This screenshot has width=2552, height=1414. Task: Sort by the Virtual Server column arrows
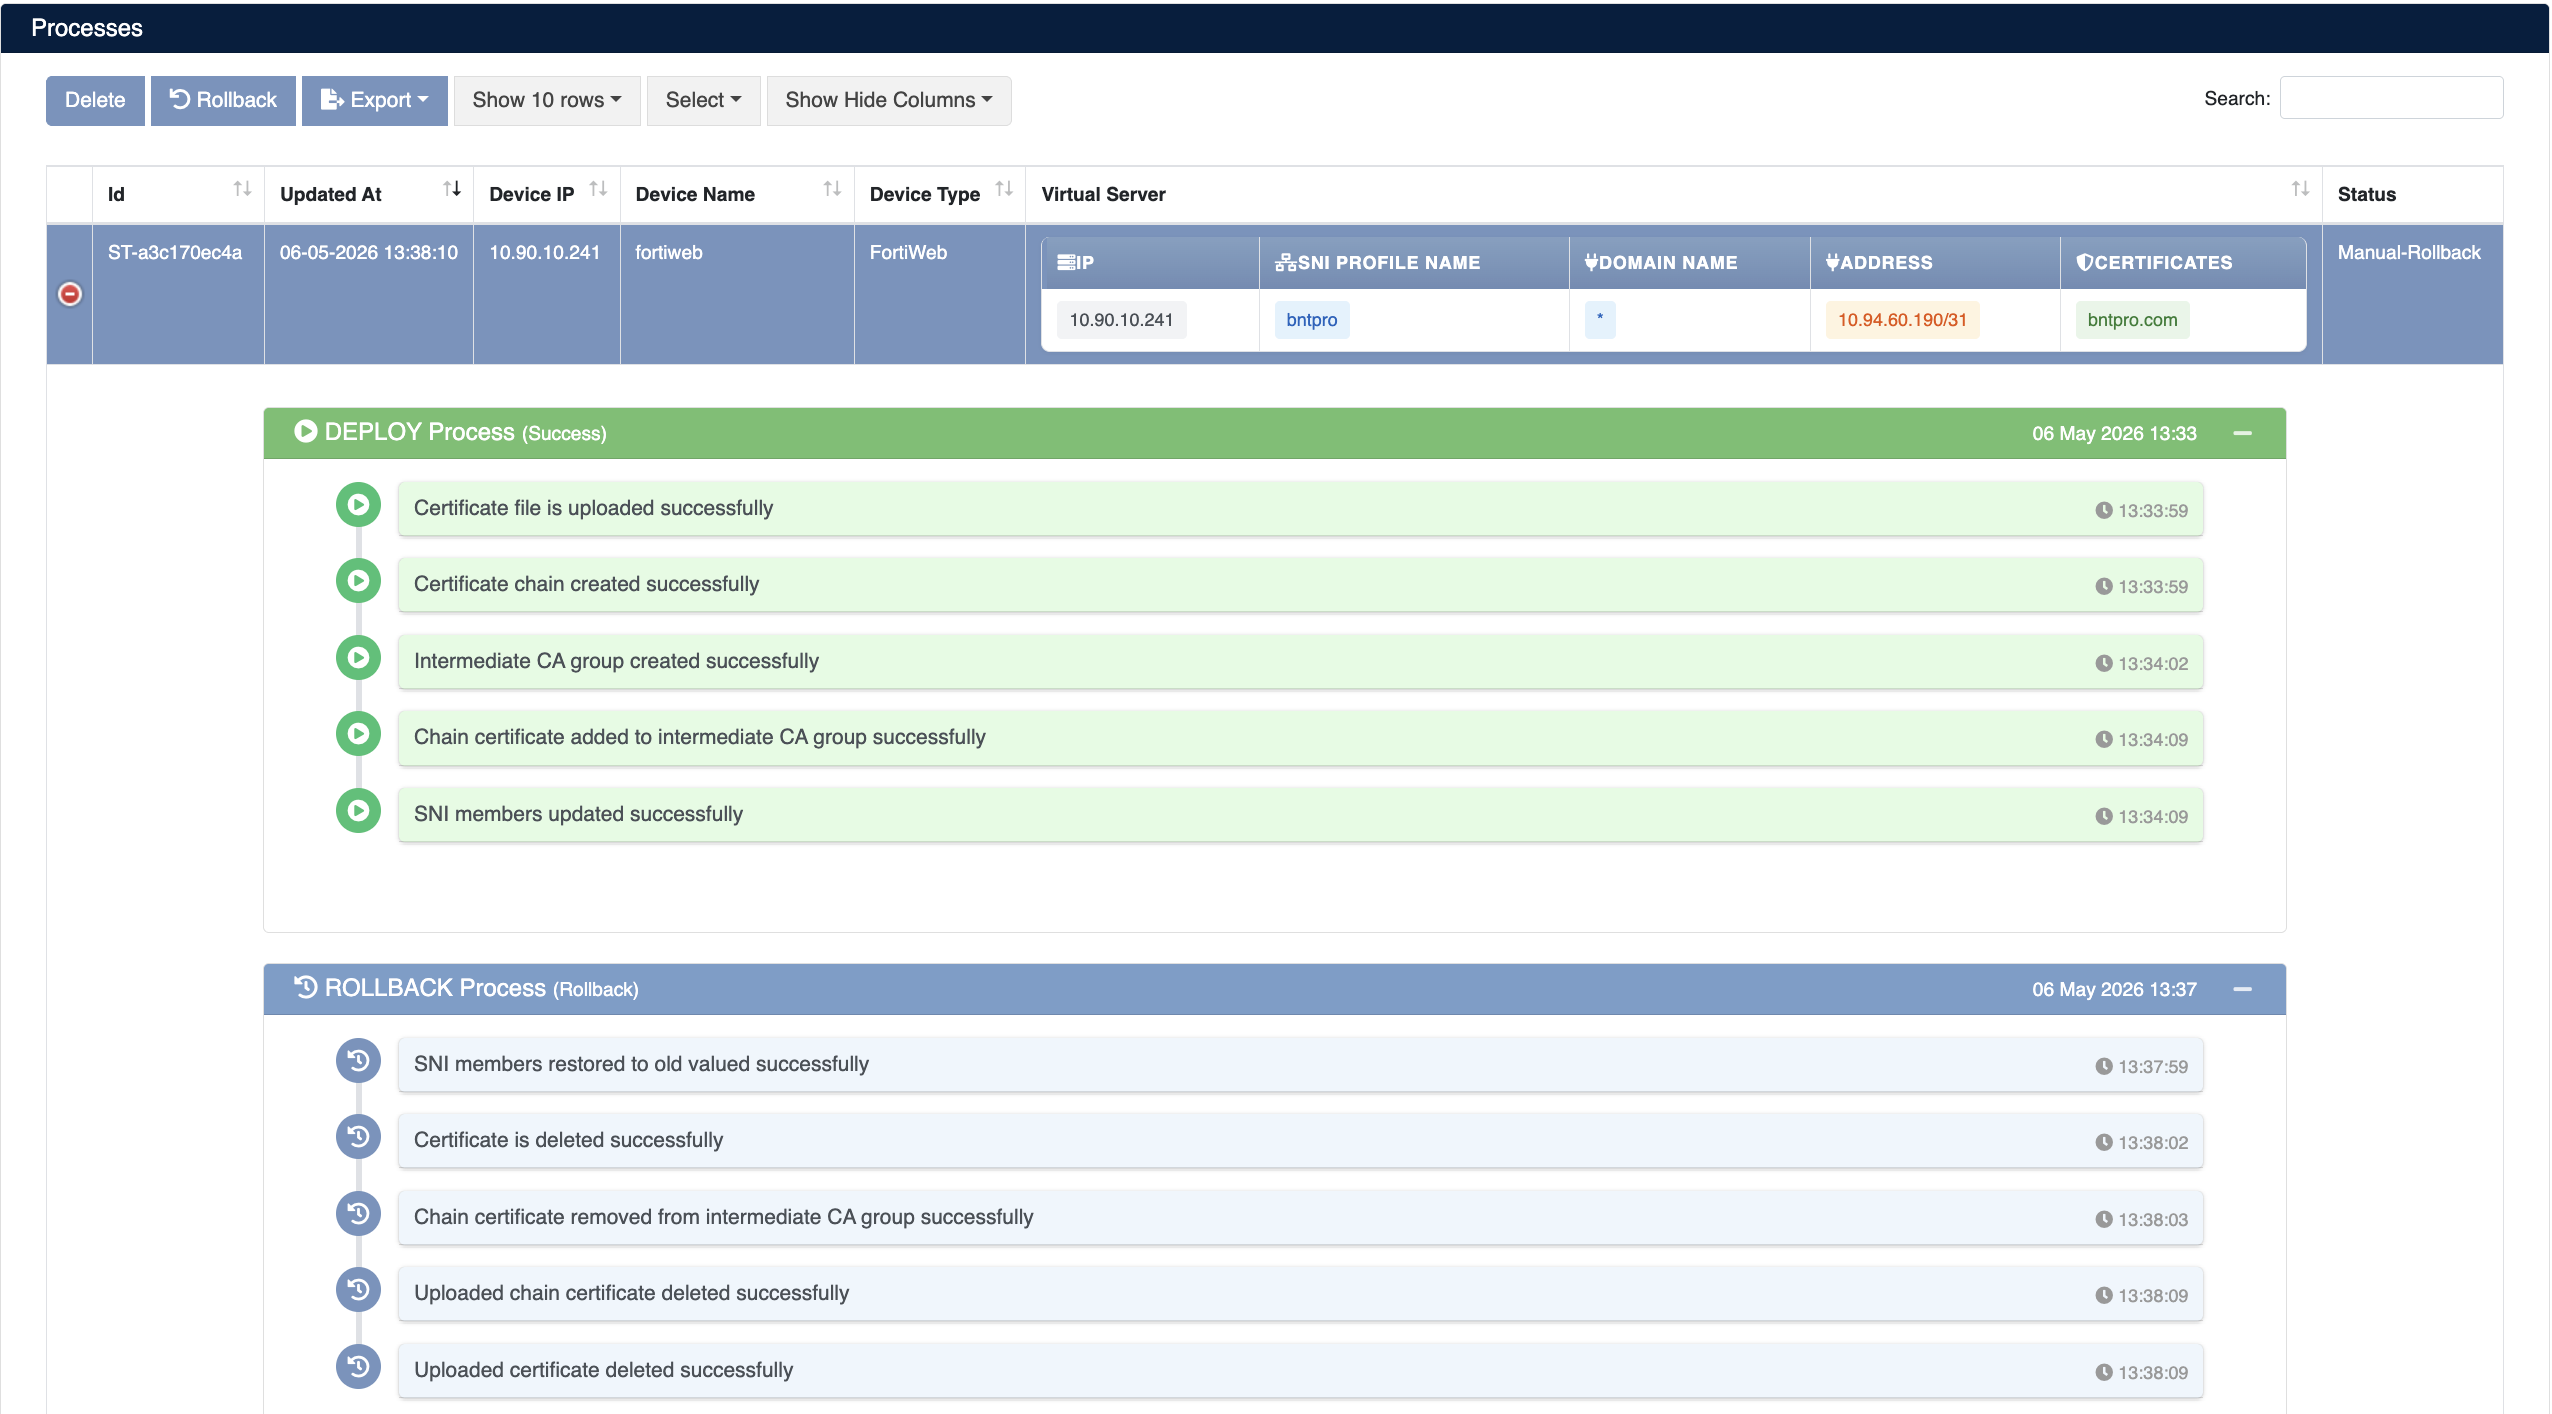tap(2300, 189)
